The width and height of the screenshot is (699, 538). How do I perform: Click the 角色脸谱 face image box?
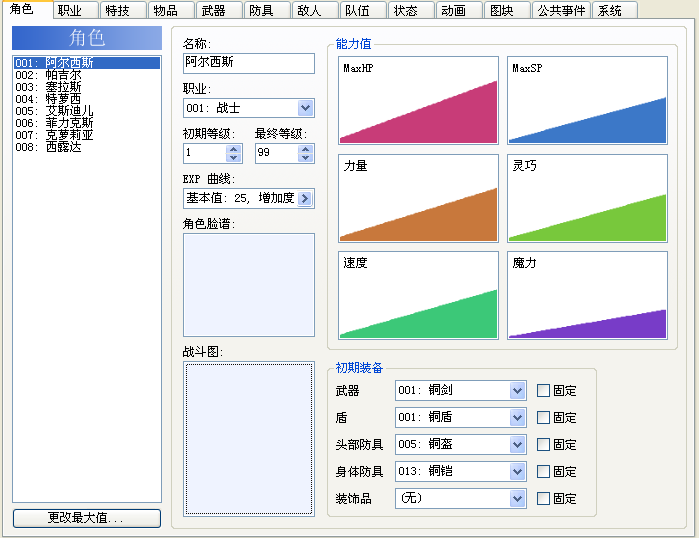(x=249, y=285)
